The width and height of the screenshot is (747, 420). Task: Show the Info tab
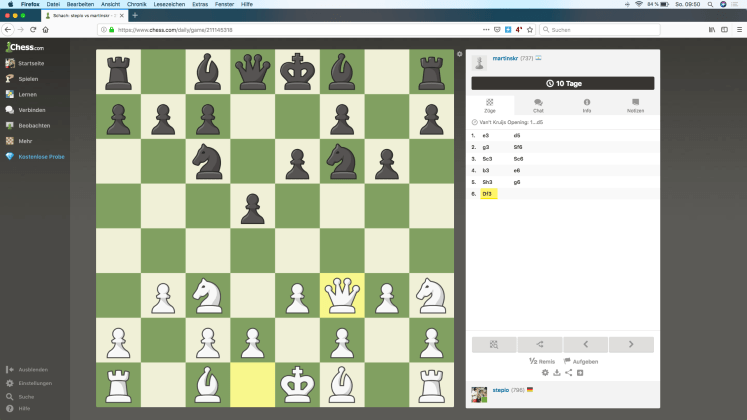tap(586, 105)
